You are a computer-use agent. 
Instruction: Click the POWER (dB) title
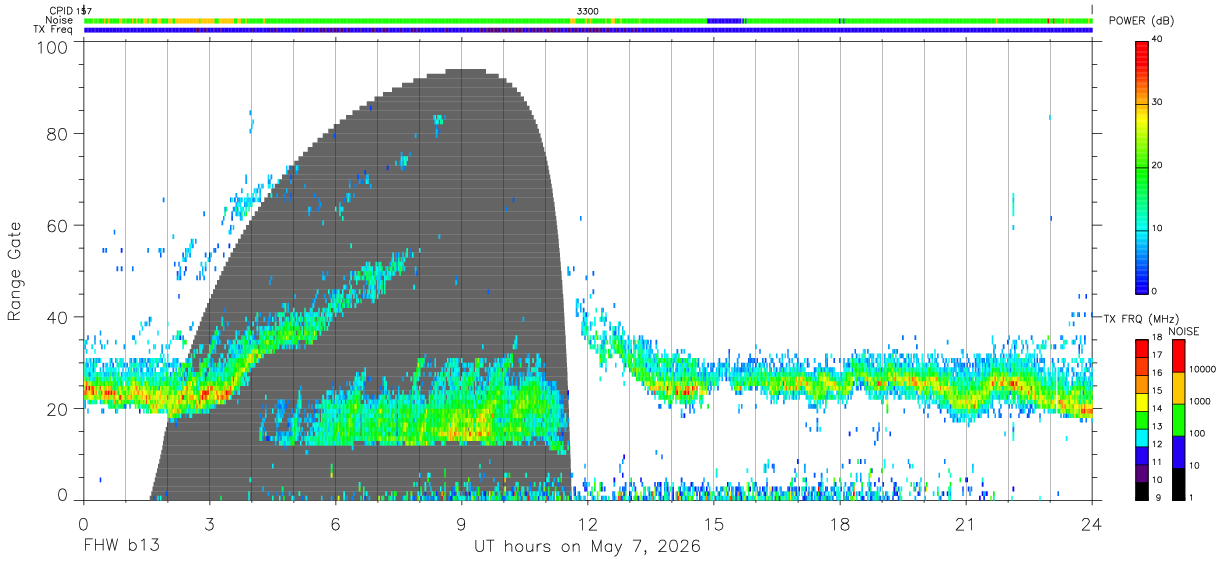[x=1142, y=20]
